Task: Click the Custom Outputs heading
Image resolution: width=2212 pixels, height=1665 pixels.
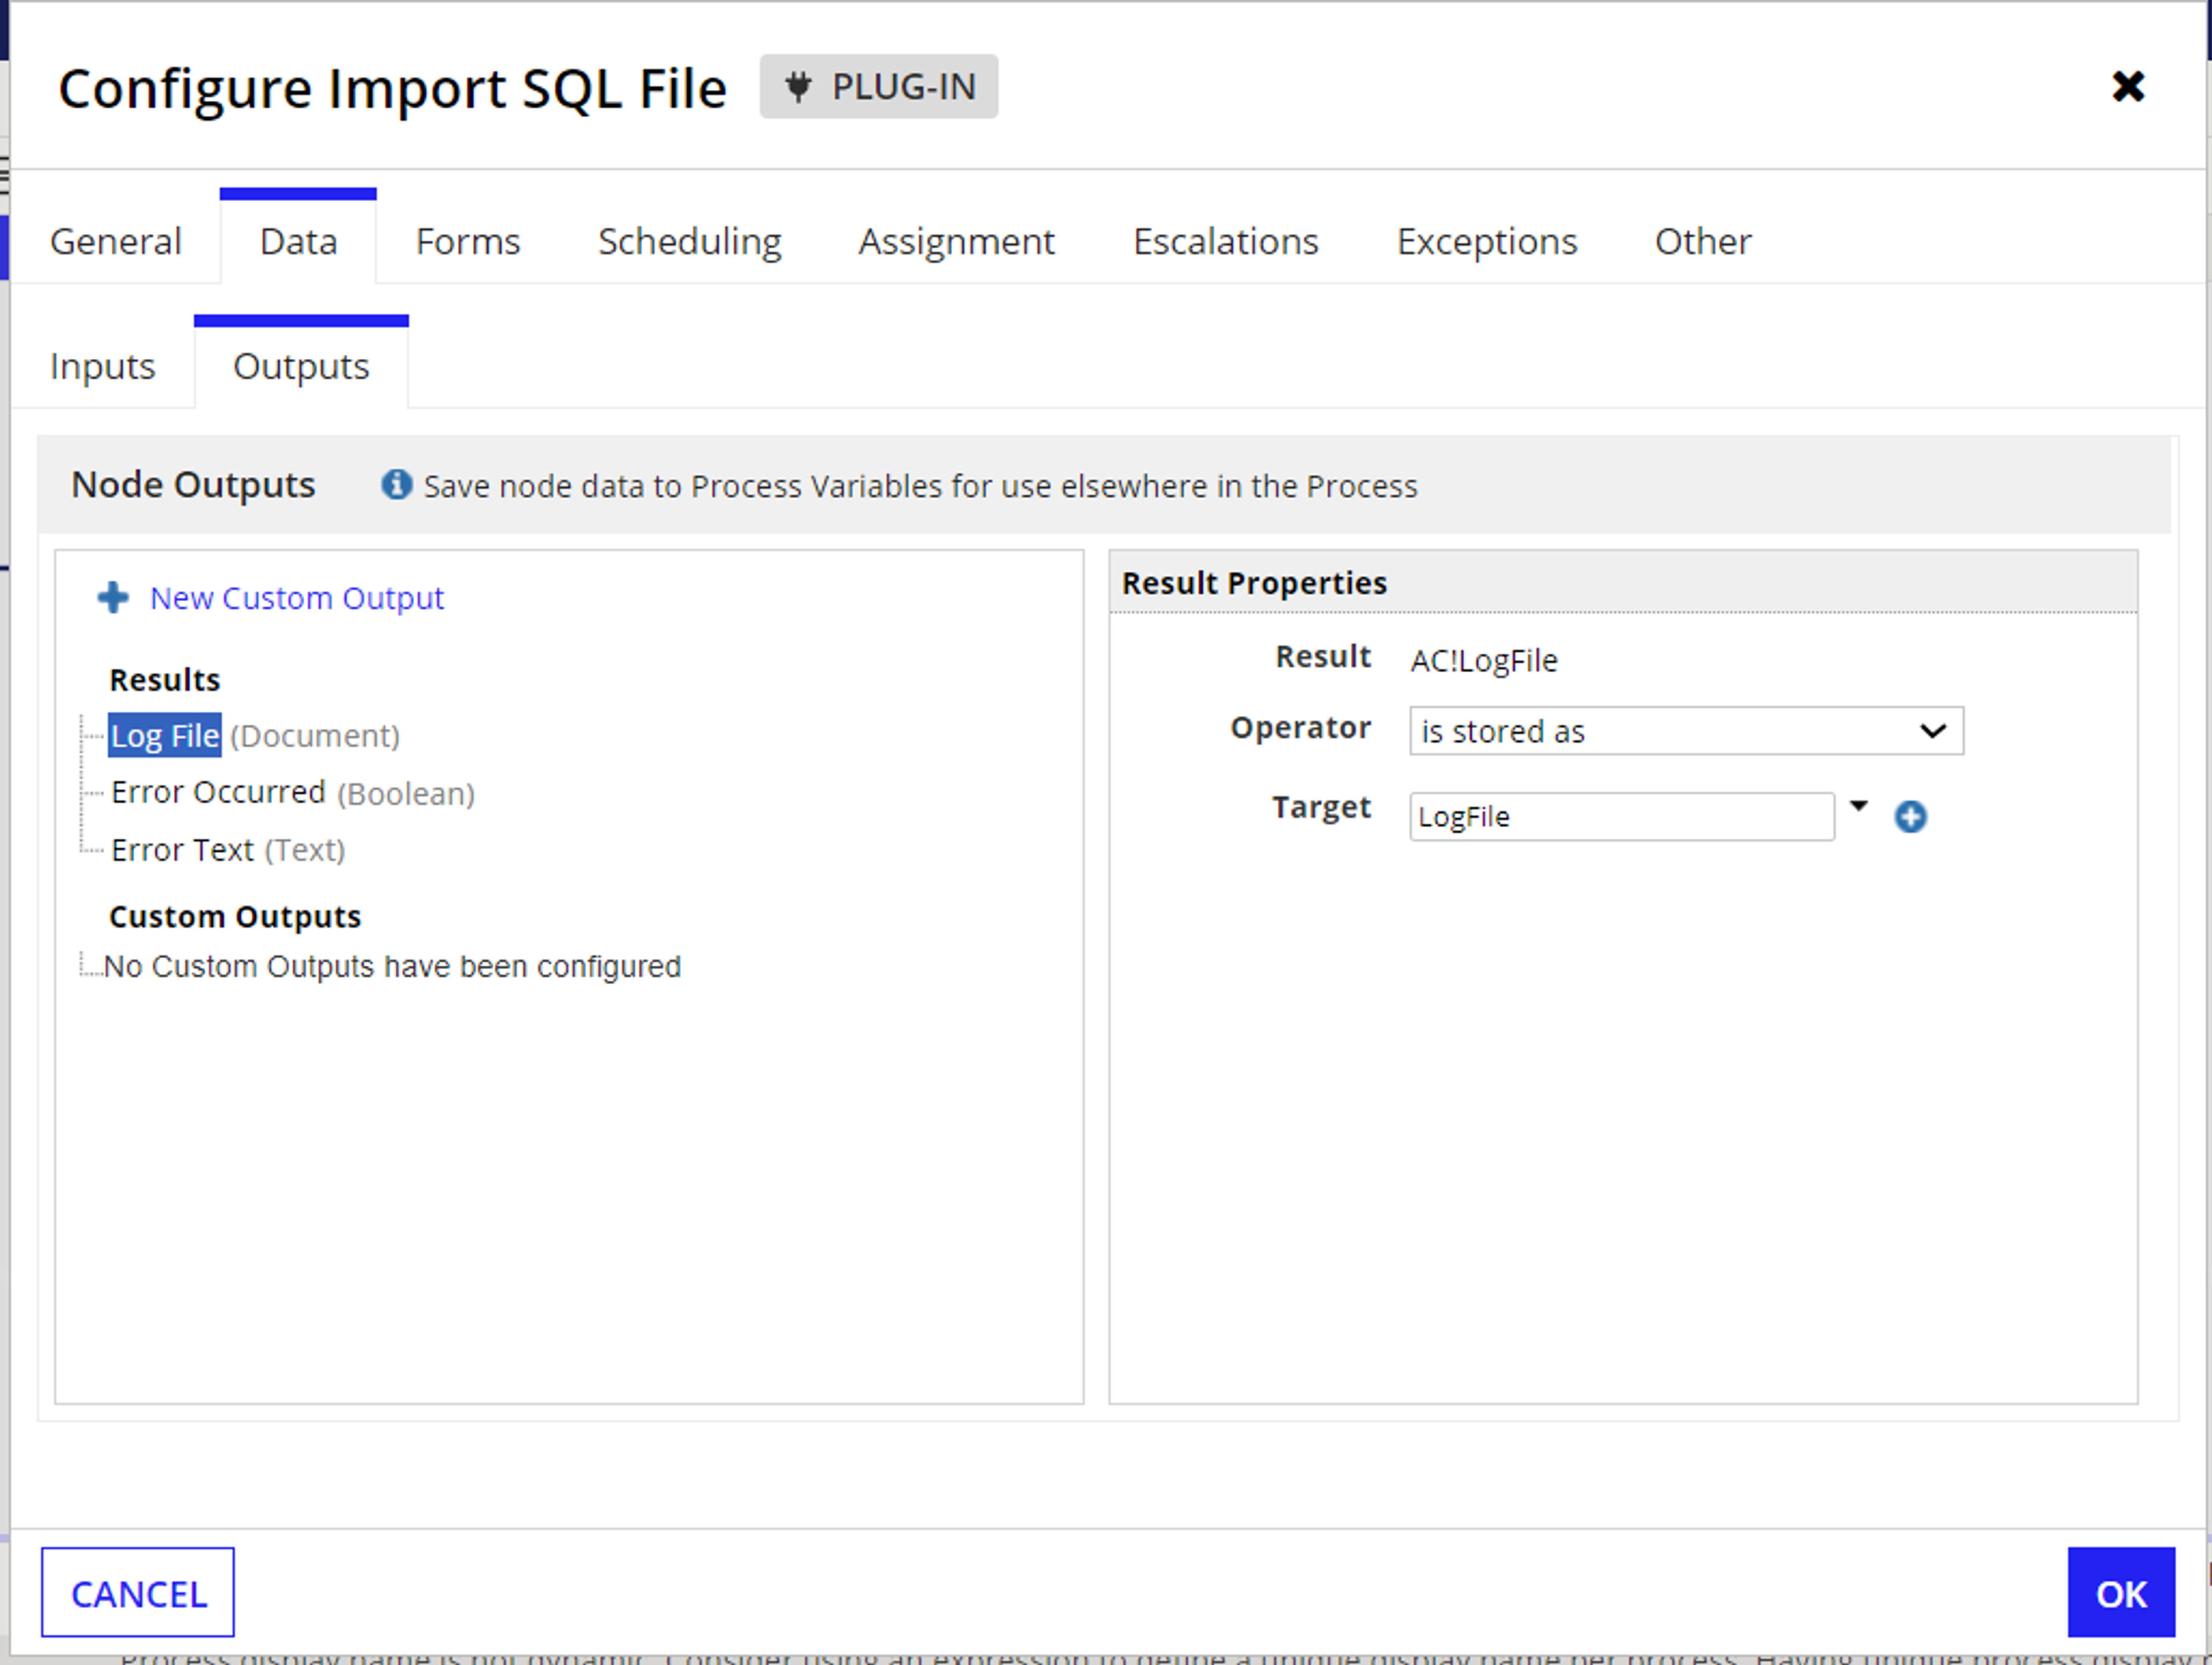Action: (235, 917)
